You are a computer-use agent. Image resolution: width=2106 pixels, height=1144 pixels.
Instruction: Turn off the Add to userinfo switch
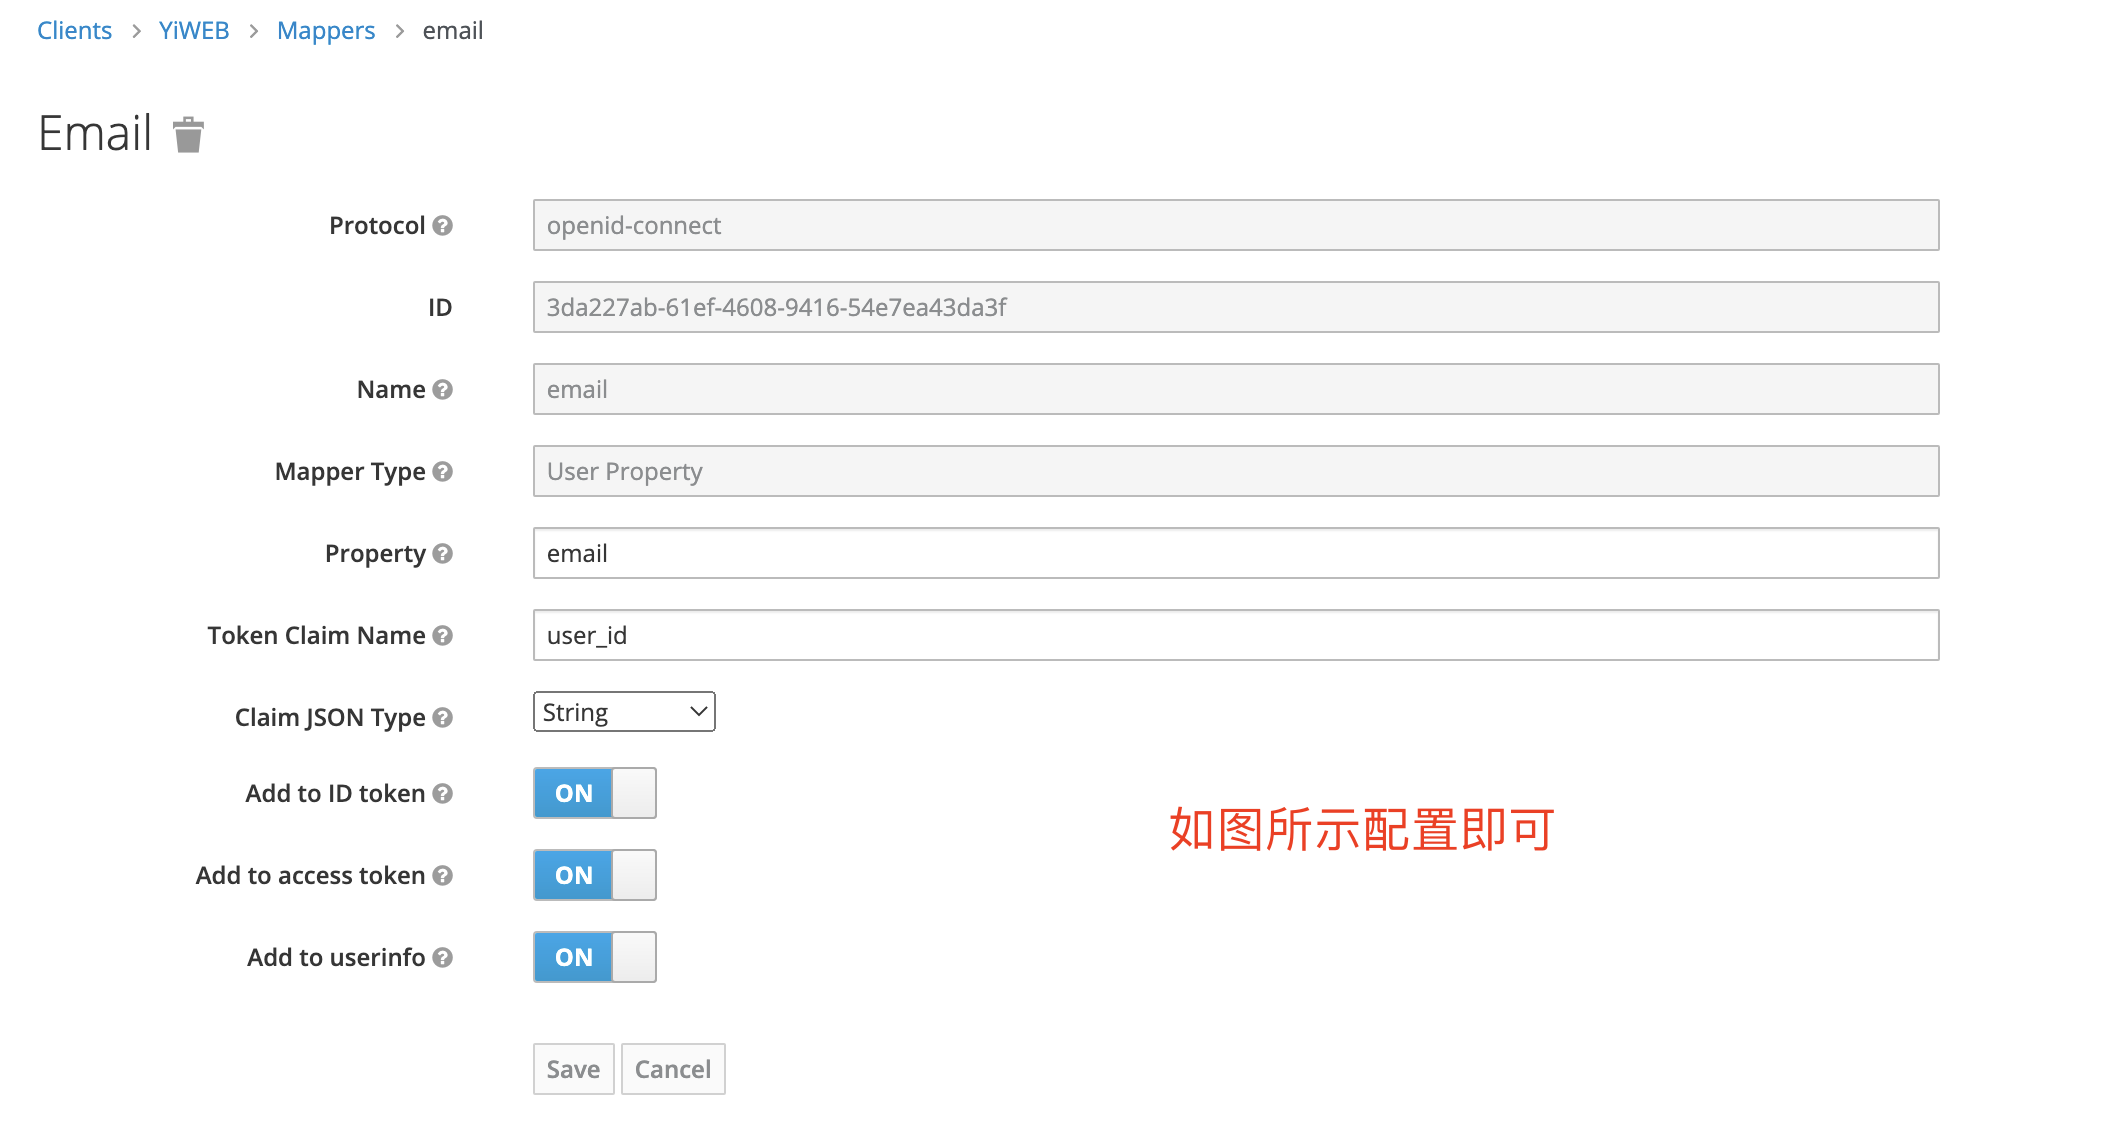click(x=594, y=957)
